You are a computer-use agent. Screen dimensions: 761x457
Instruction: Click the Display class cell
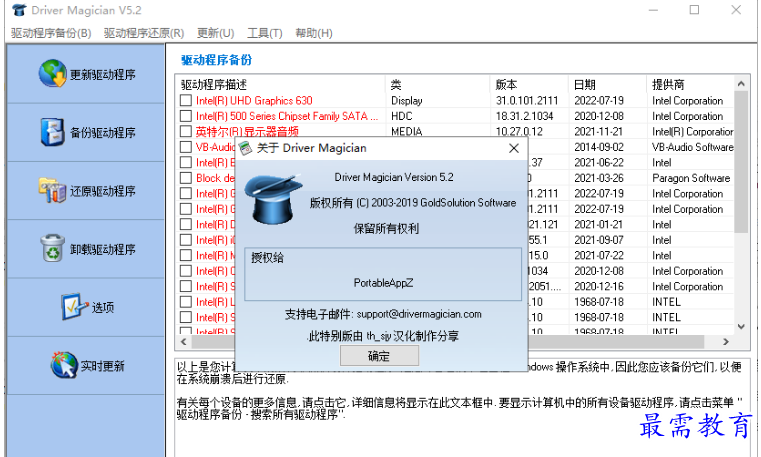coord(407,100)
